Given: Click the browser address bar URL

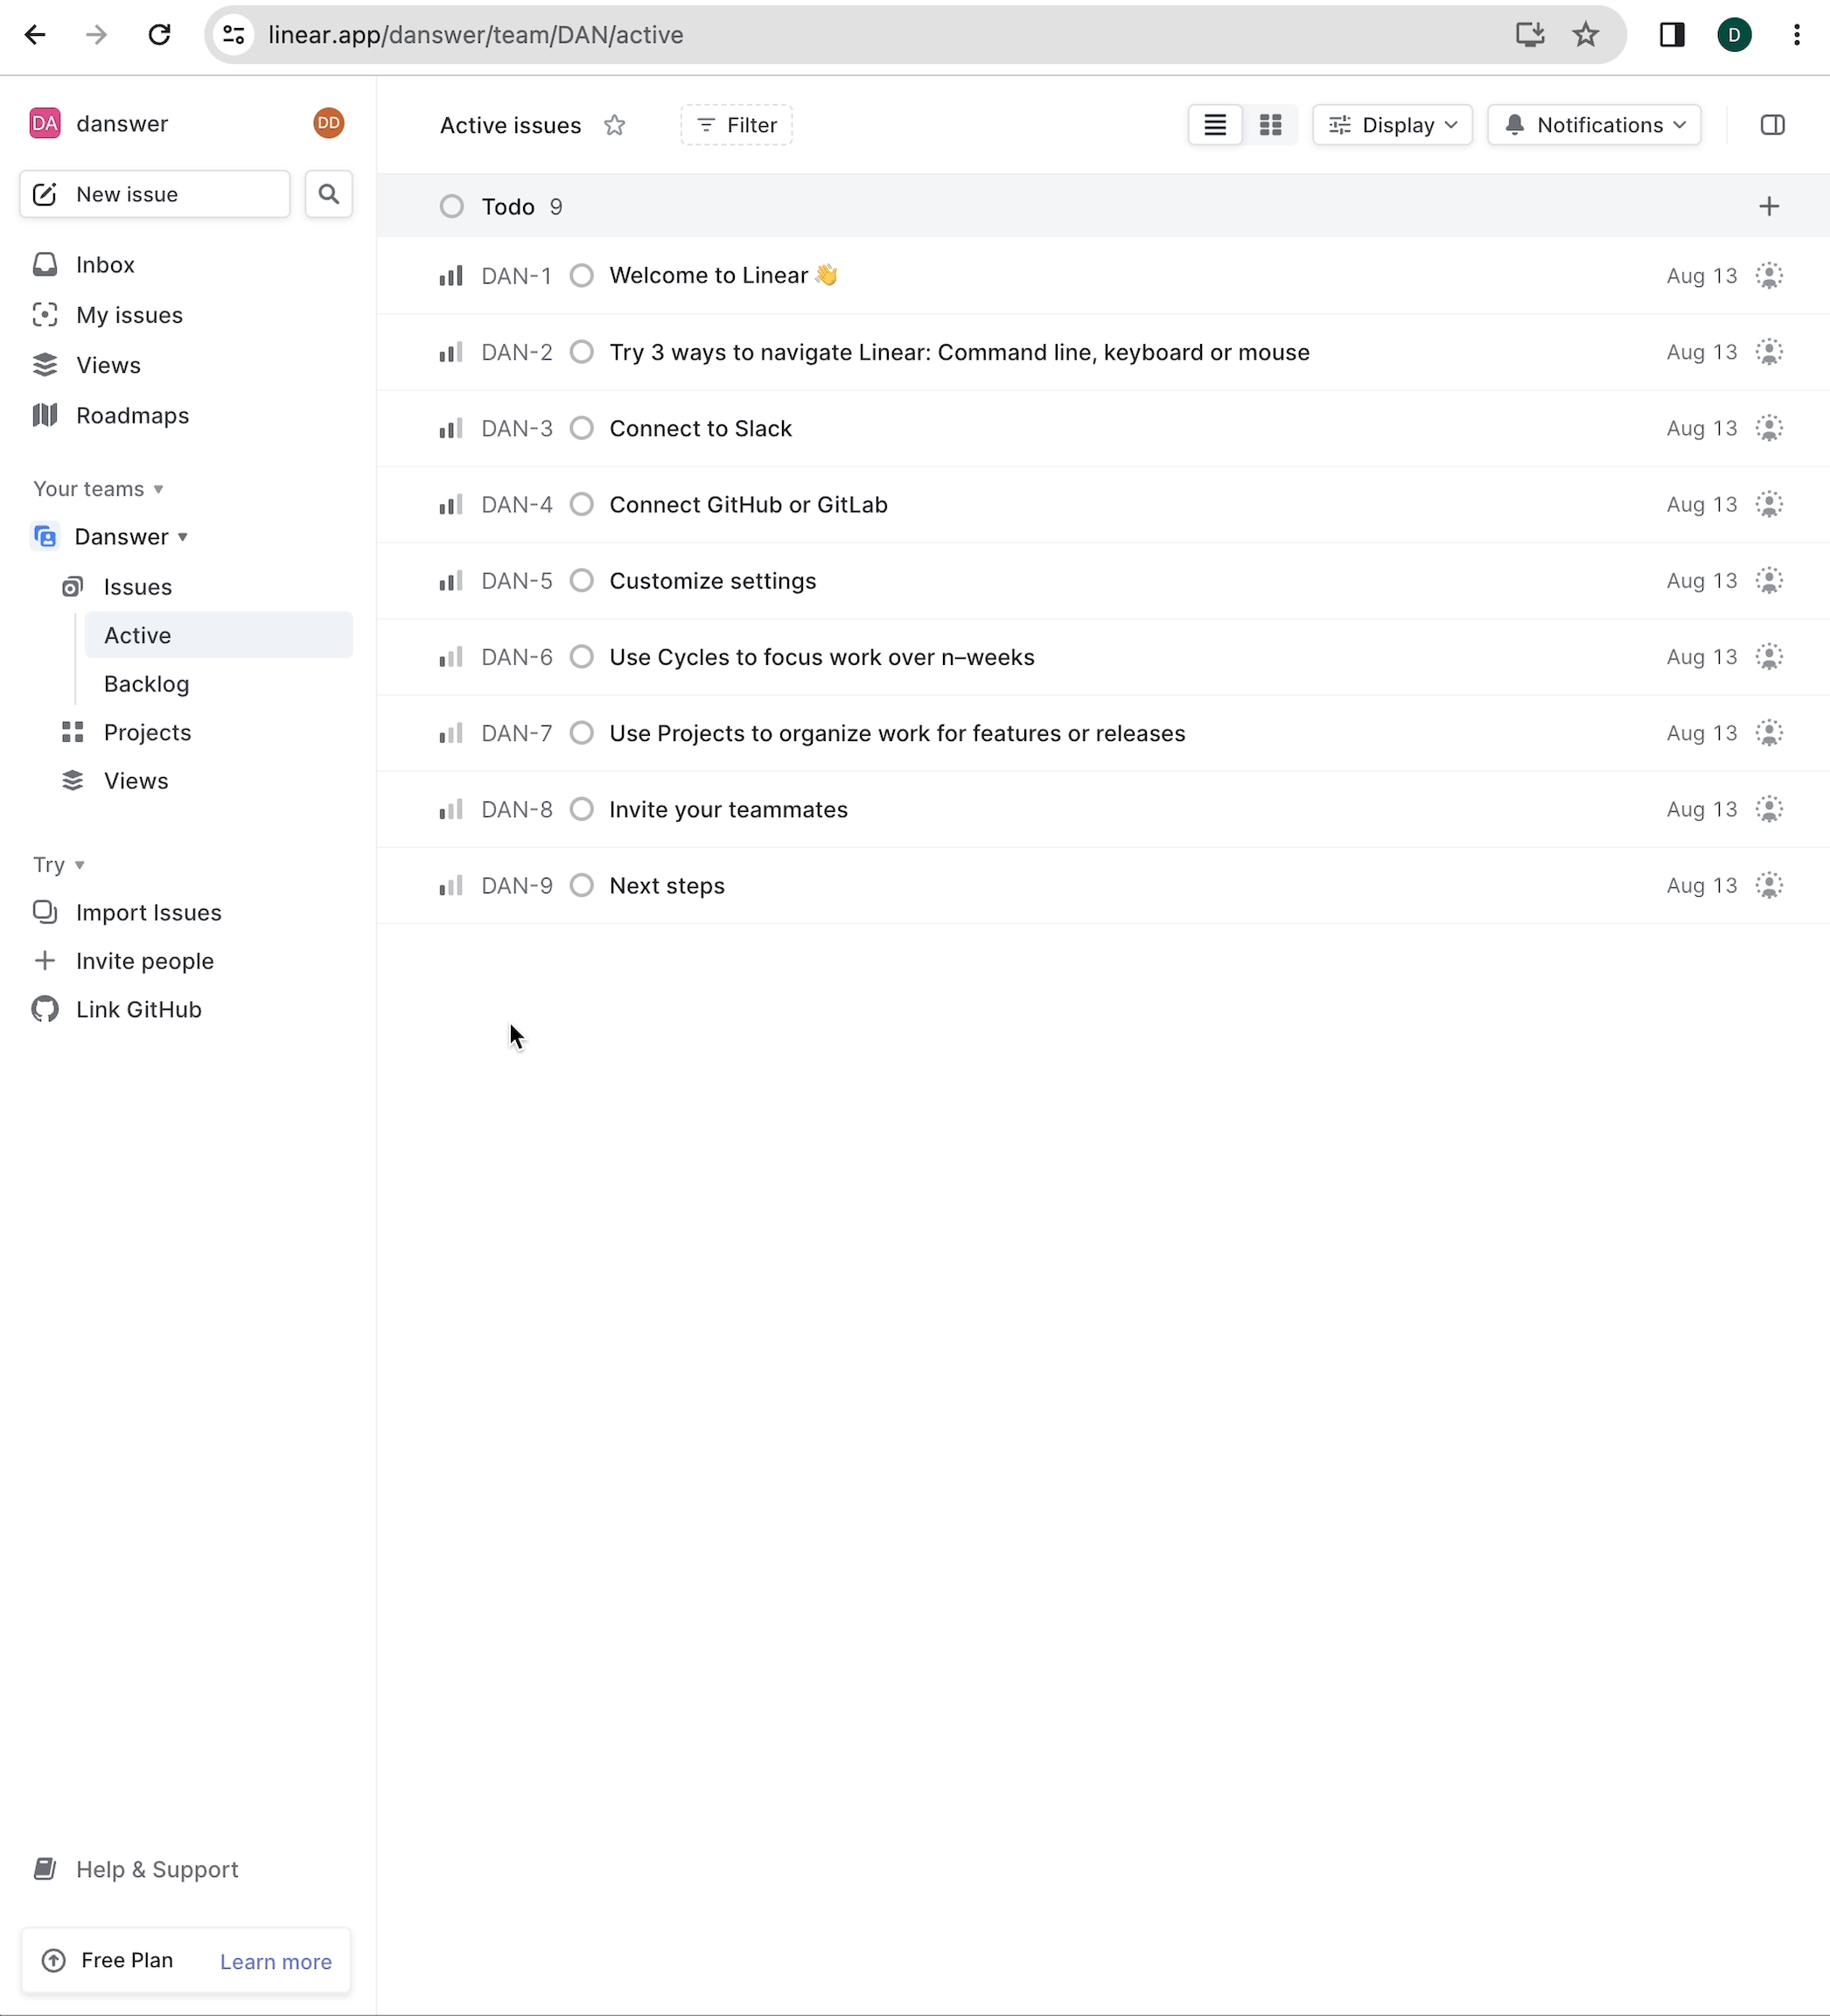Looking at the screenshot, I should point(476,35).
